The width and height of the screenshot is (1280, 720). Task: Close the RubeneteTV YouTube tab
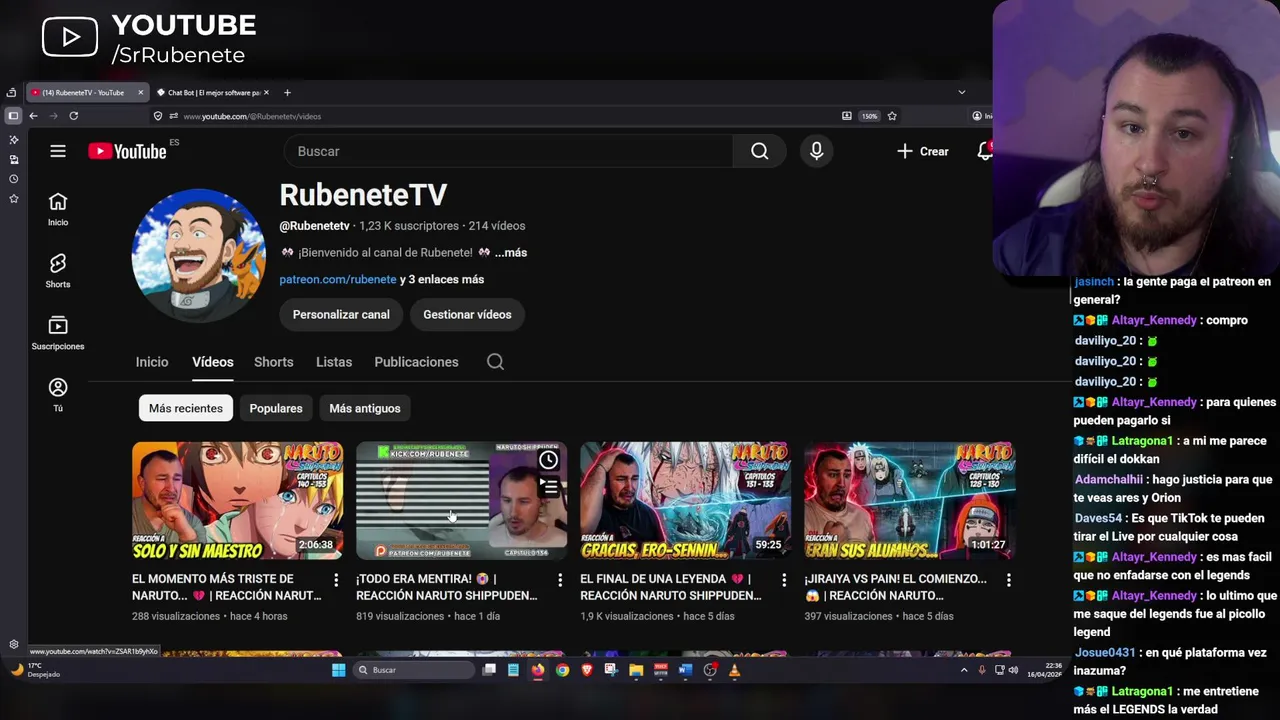pos(140,93)
